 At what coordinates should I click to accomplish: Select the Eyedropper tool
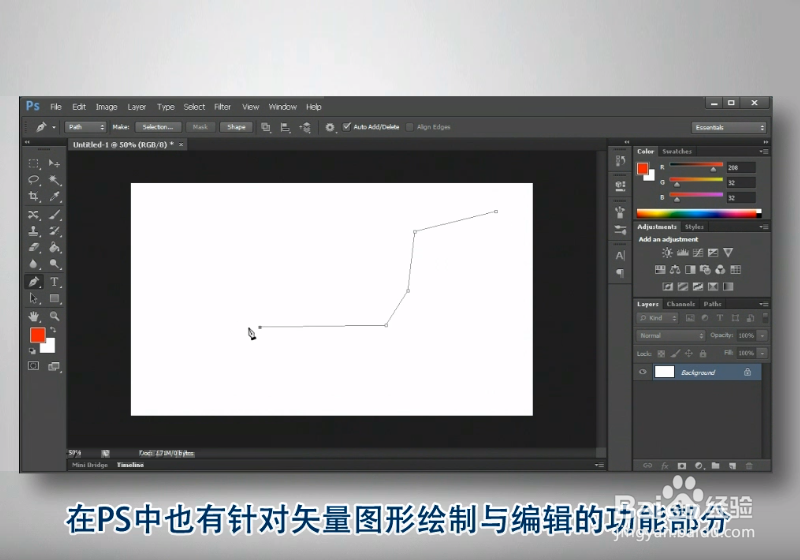(54, 196)
